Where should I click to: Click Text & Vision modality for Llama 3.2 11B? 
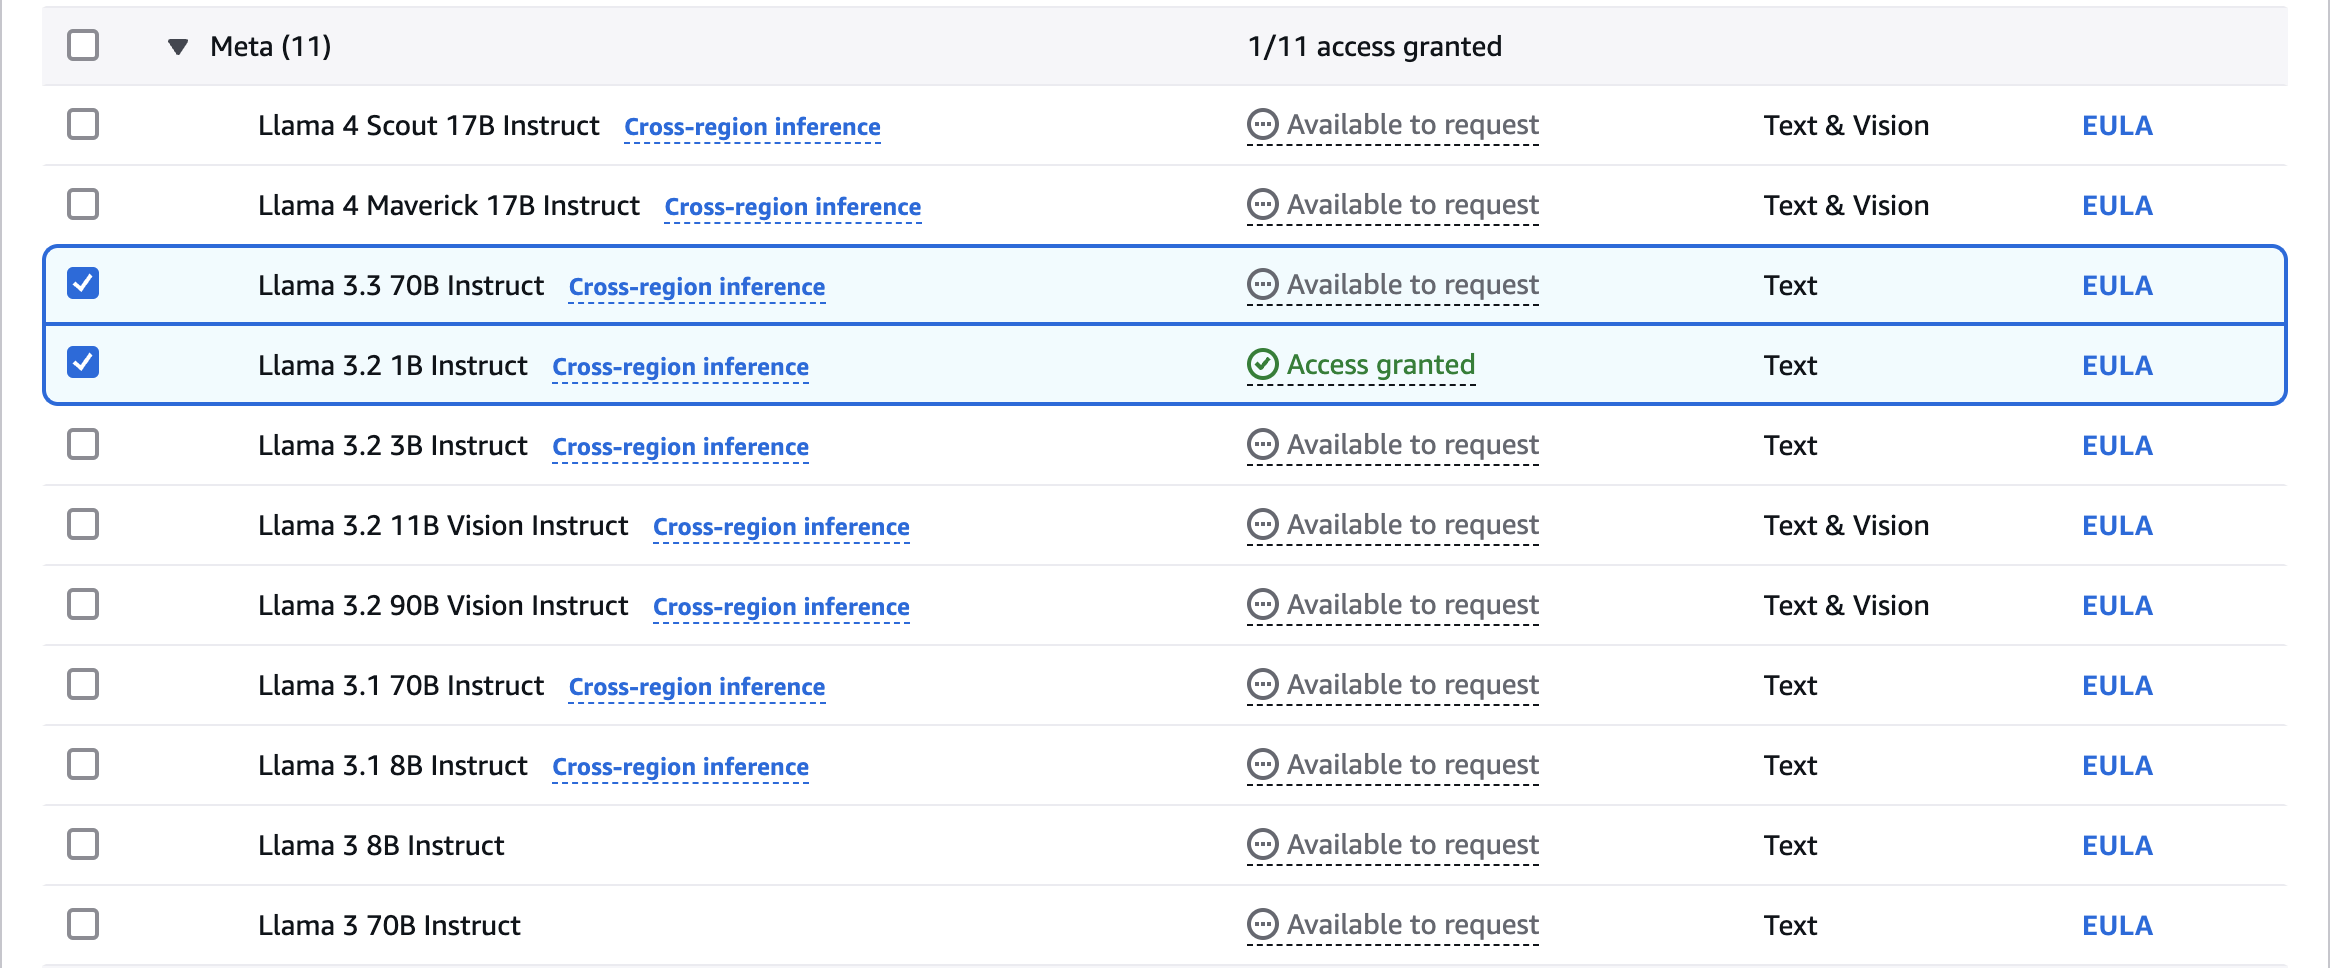coord(1846,526)
